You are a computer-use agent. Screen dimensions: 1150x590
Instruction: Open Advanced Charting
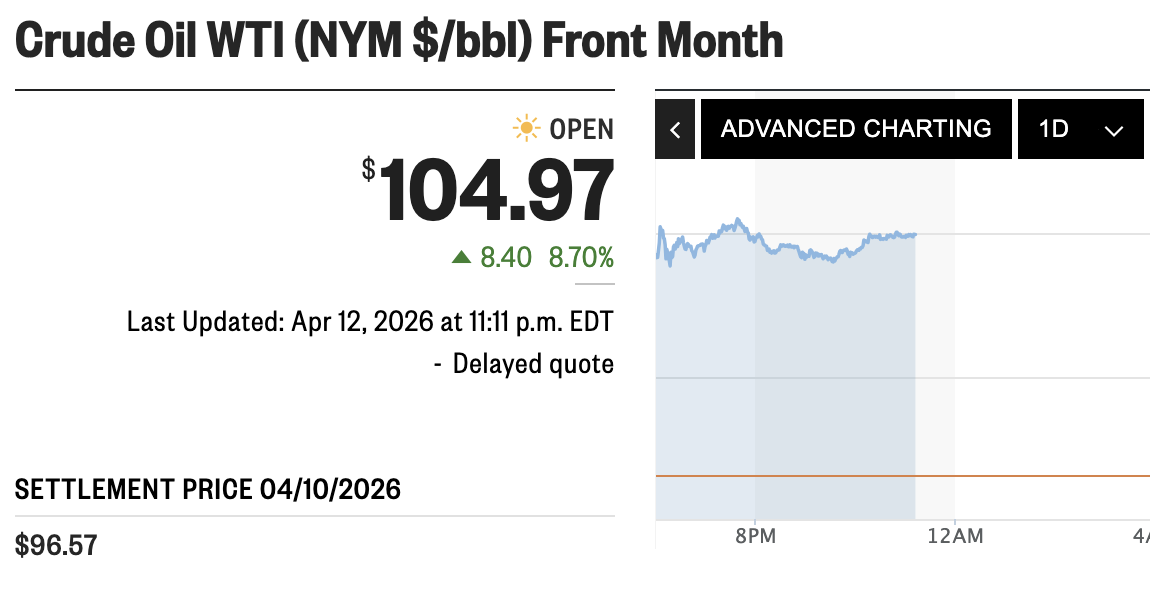tap(856, 129)
